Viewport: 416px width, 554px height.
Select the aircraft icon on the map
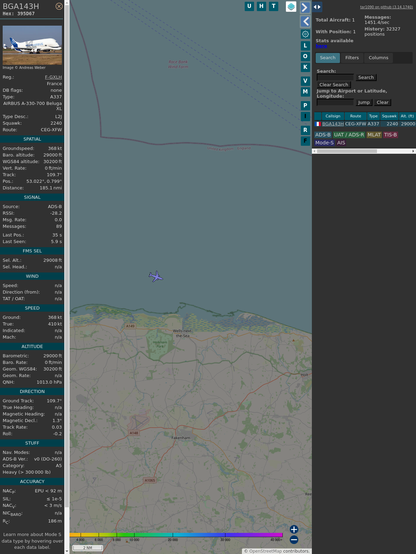click(156, 276)
